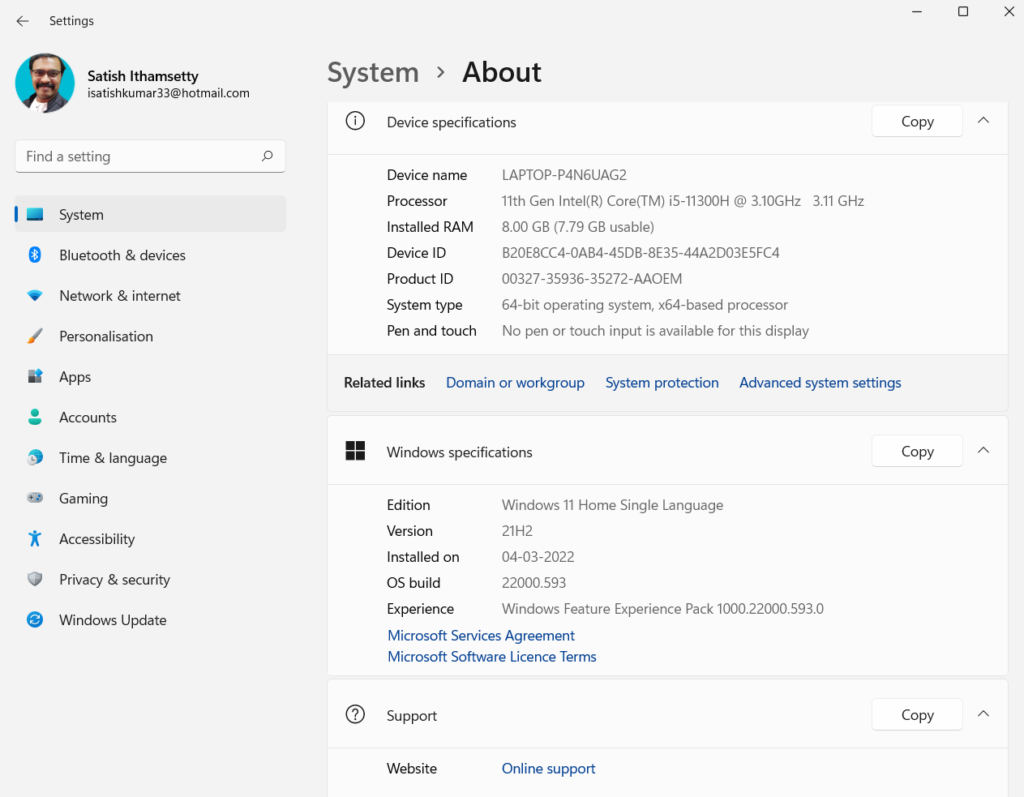
Task: Click the Personalisation paintbrush icon
Action: tap(35, 336)
